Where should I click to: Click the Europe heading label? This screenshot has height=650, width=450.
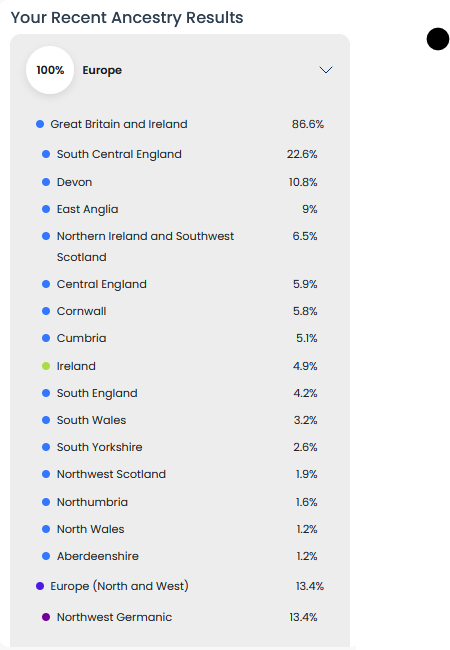point(102,70)
